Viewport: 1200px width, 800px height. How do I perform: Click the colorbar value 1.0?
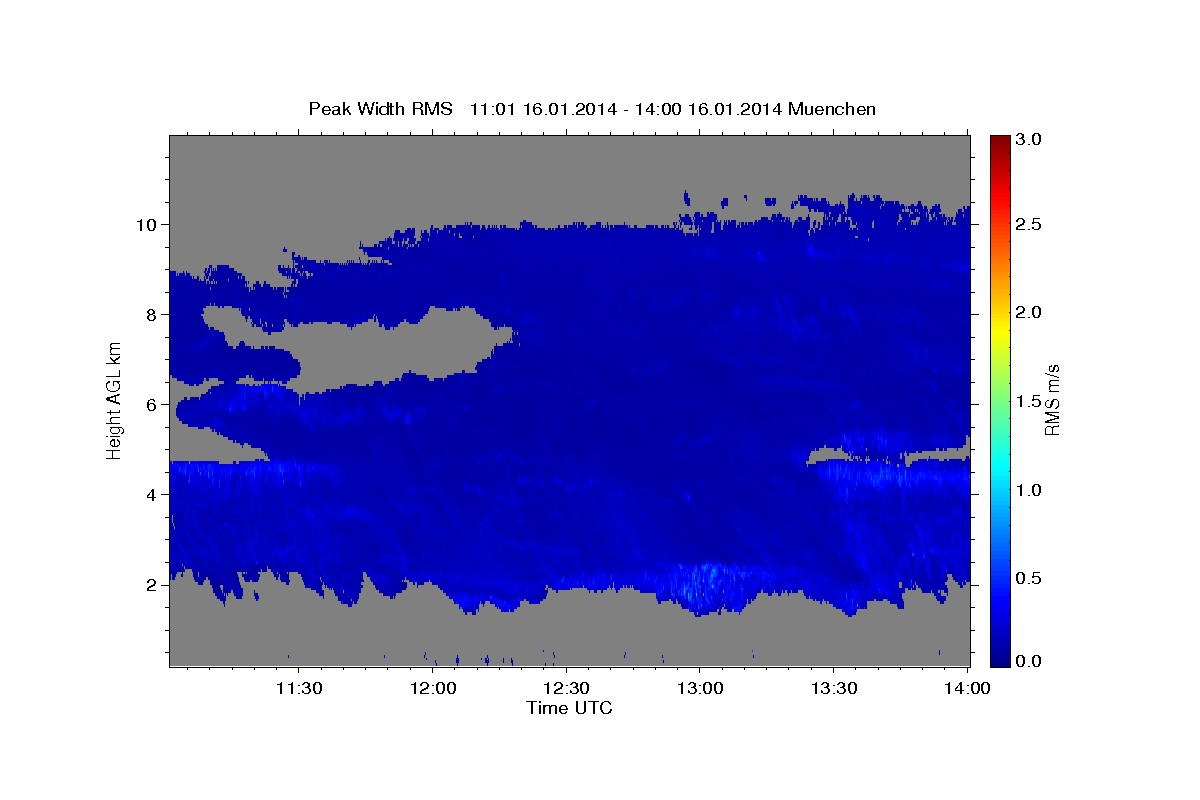[1031, 490]
